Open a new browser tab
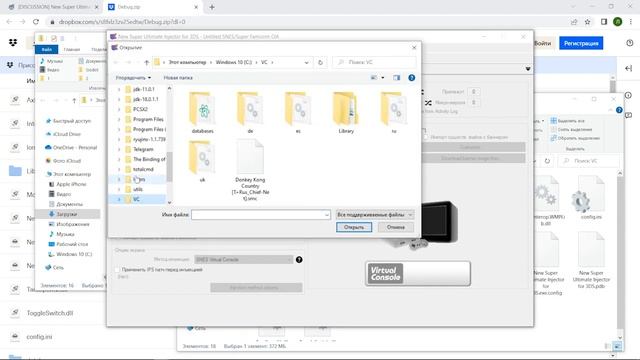640x360 pixels. coord(212,7)
